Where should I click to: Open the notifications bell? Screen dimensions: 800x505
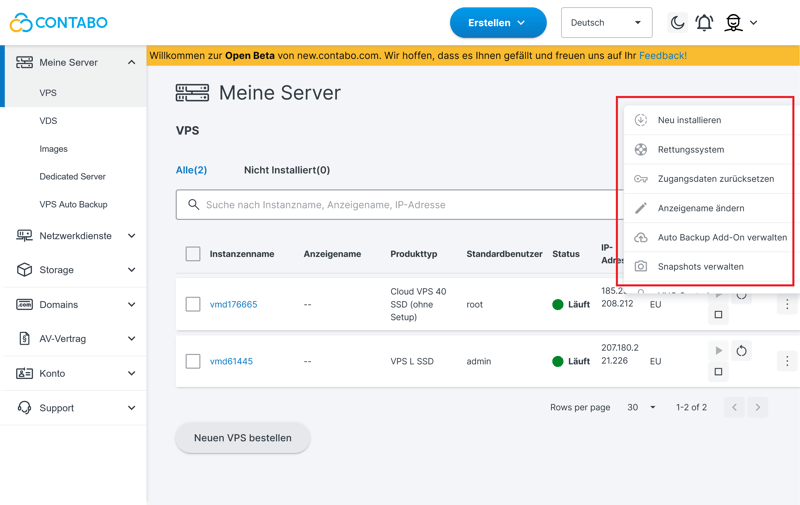tap(704, 23)
